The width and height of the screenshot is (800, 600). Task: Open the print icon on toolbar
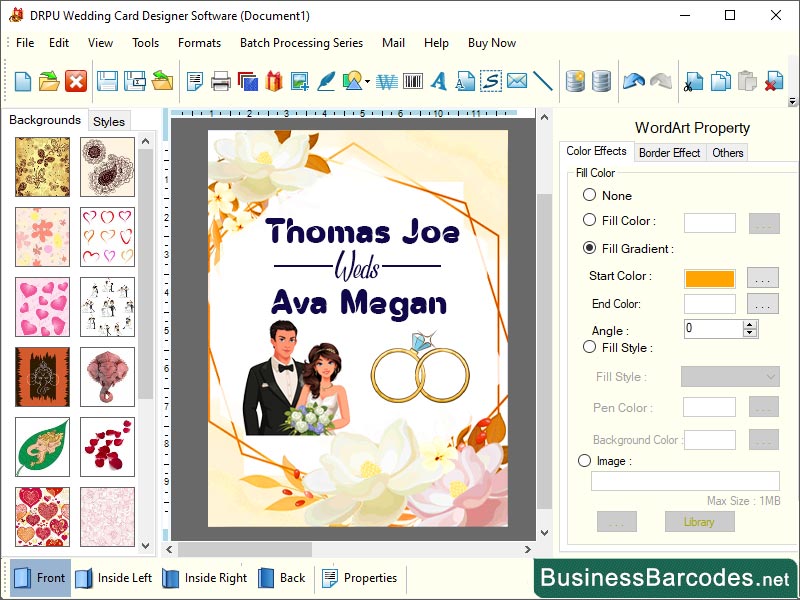[x=221, y=80]
